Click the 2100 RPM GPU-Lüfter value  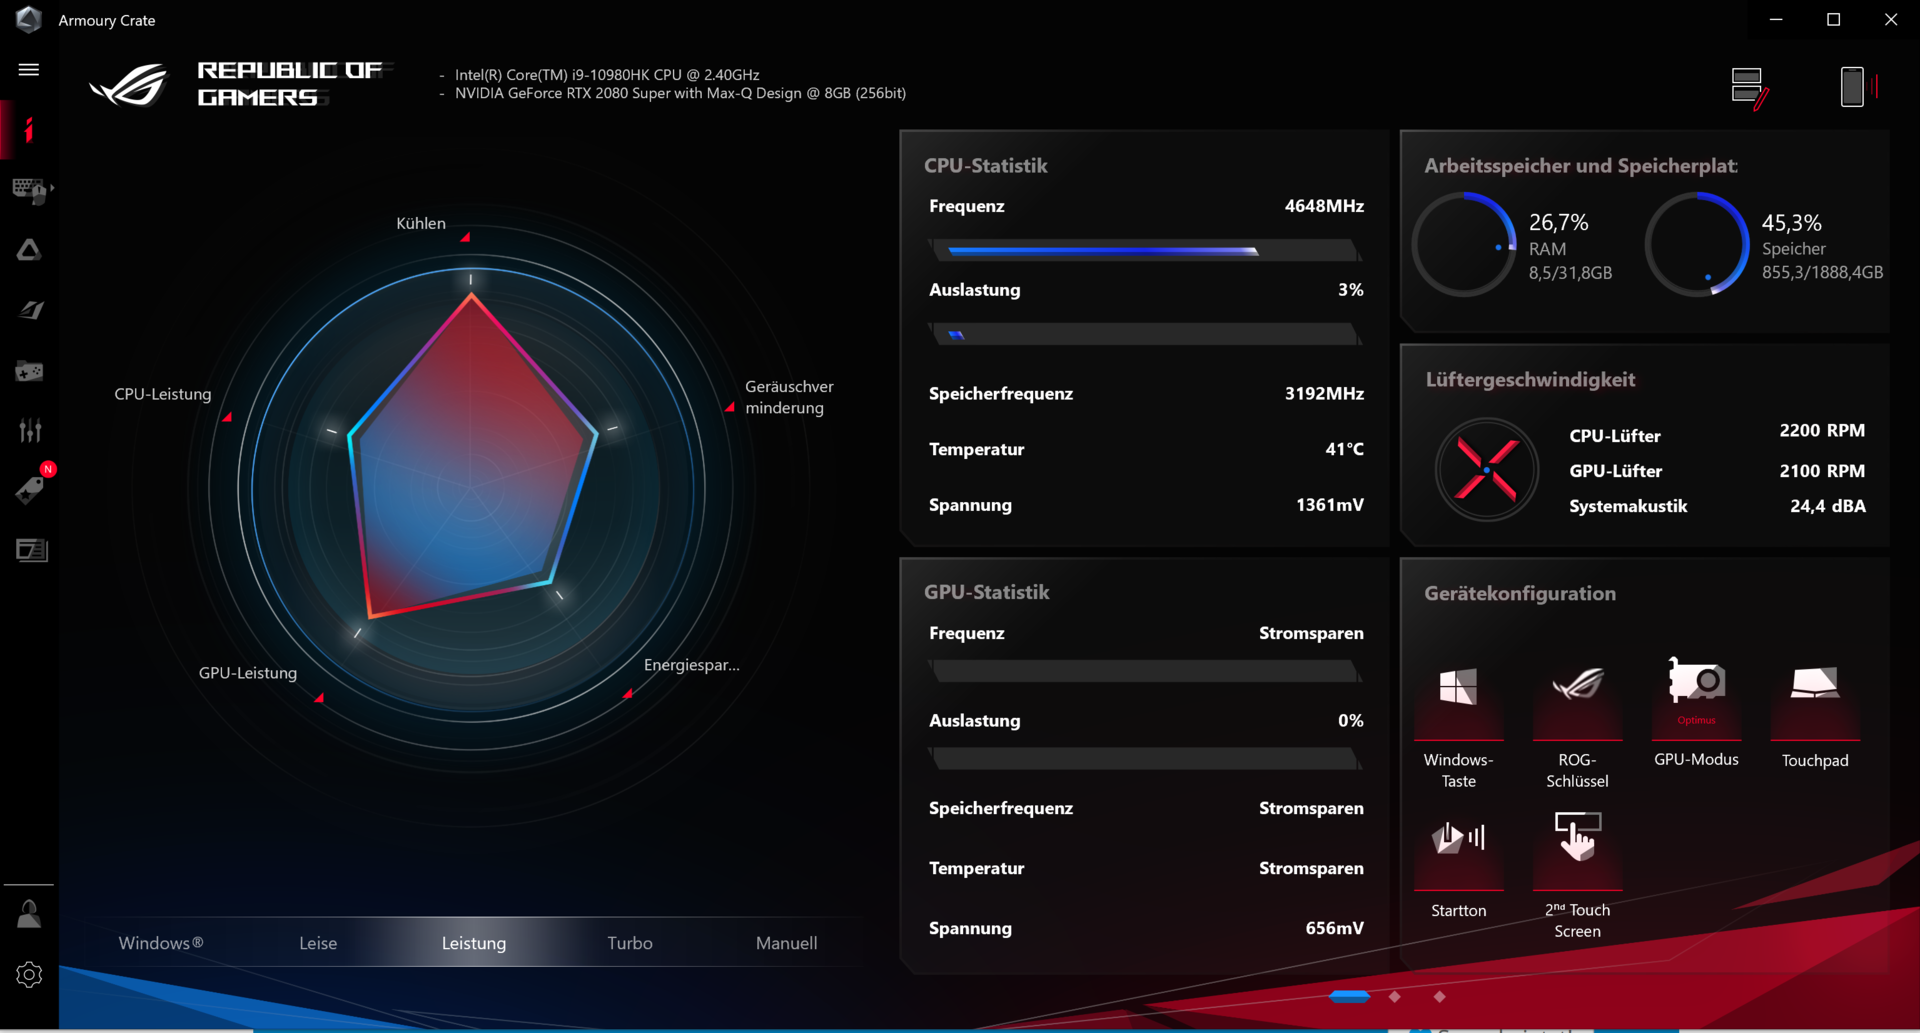click(1822, 471)
